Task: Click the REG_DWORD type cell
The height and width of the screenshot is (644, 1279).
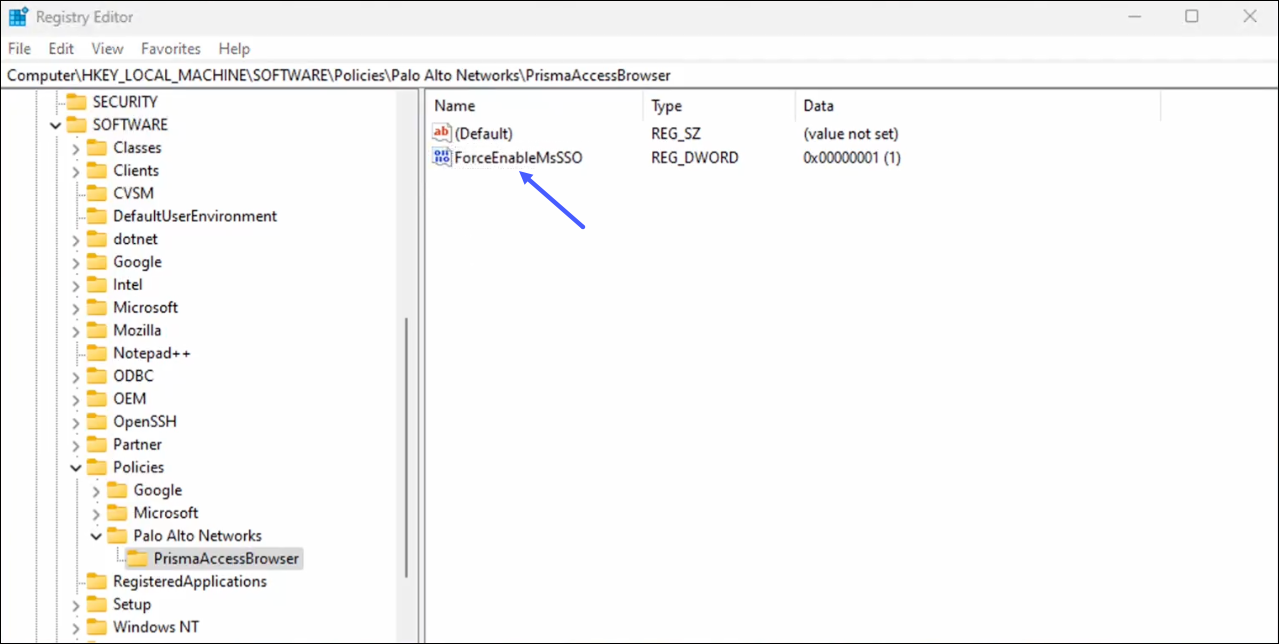Action: 695,157
